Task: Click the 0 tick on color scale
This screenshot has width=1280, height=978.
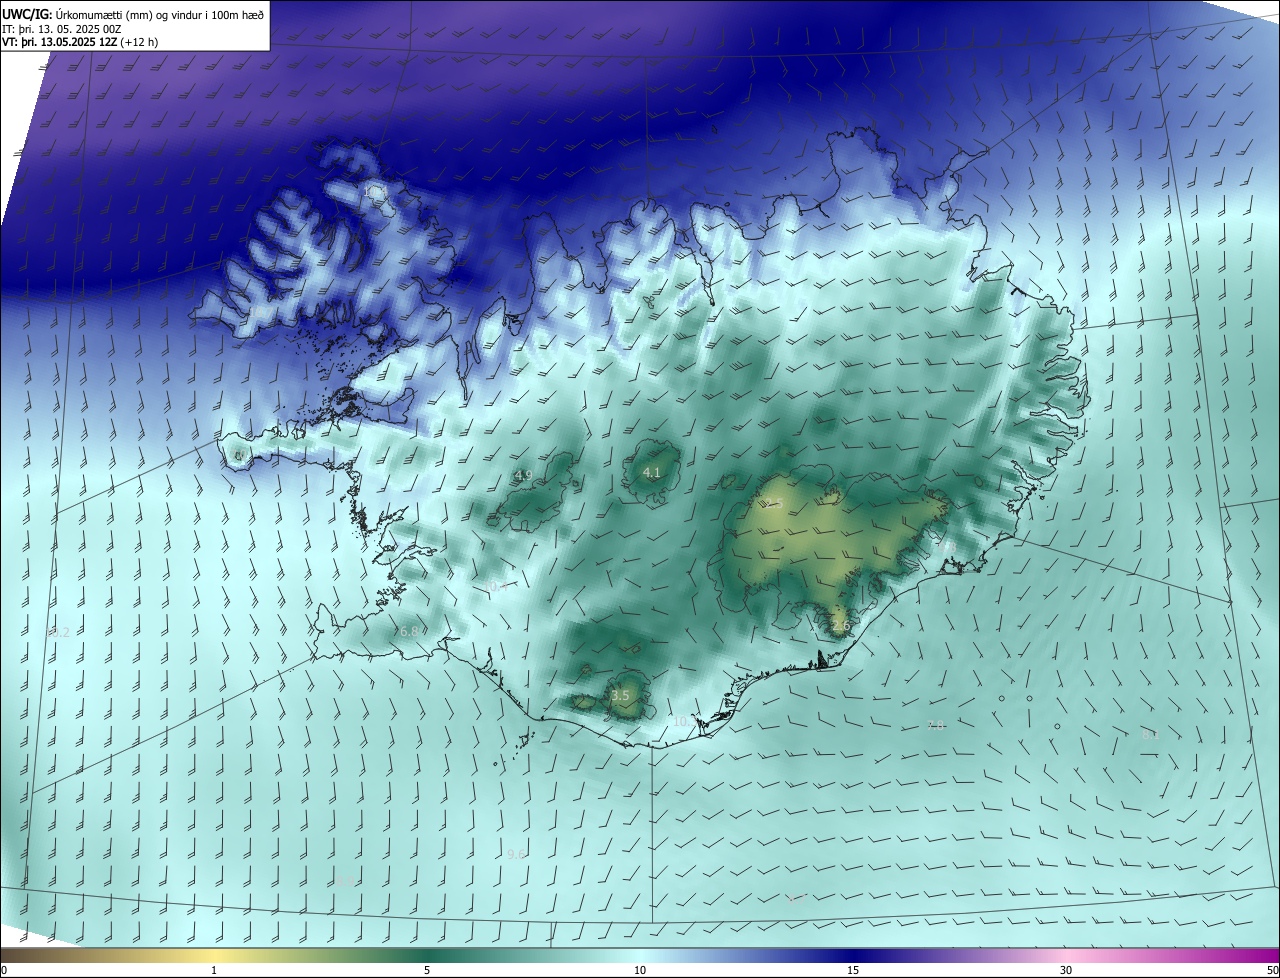Action: tap(4, 970)
